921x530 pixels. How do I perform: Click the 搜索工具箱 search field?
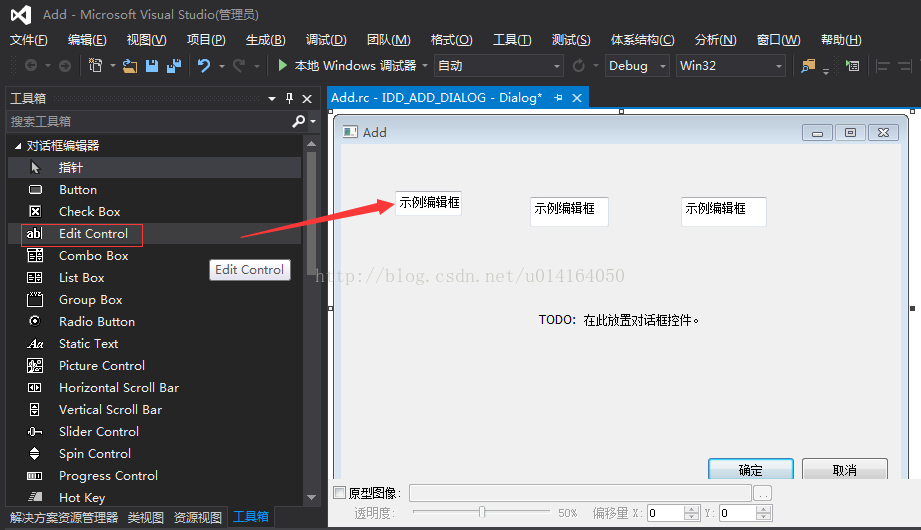point(150,122)
